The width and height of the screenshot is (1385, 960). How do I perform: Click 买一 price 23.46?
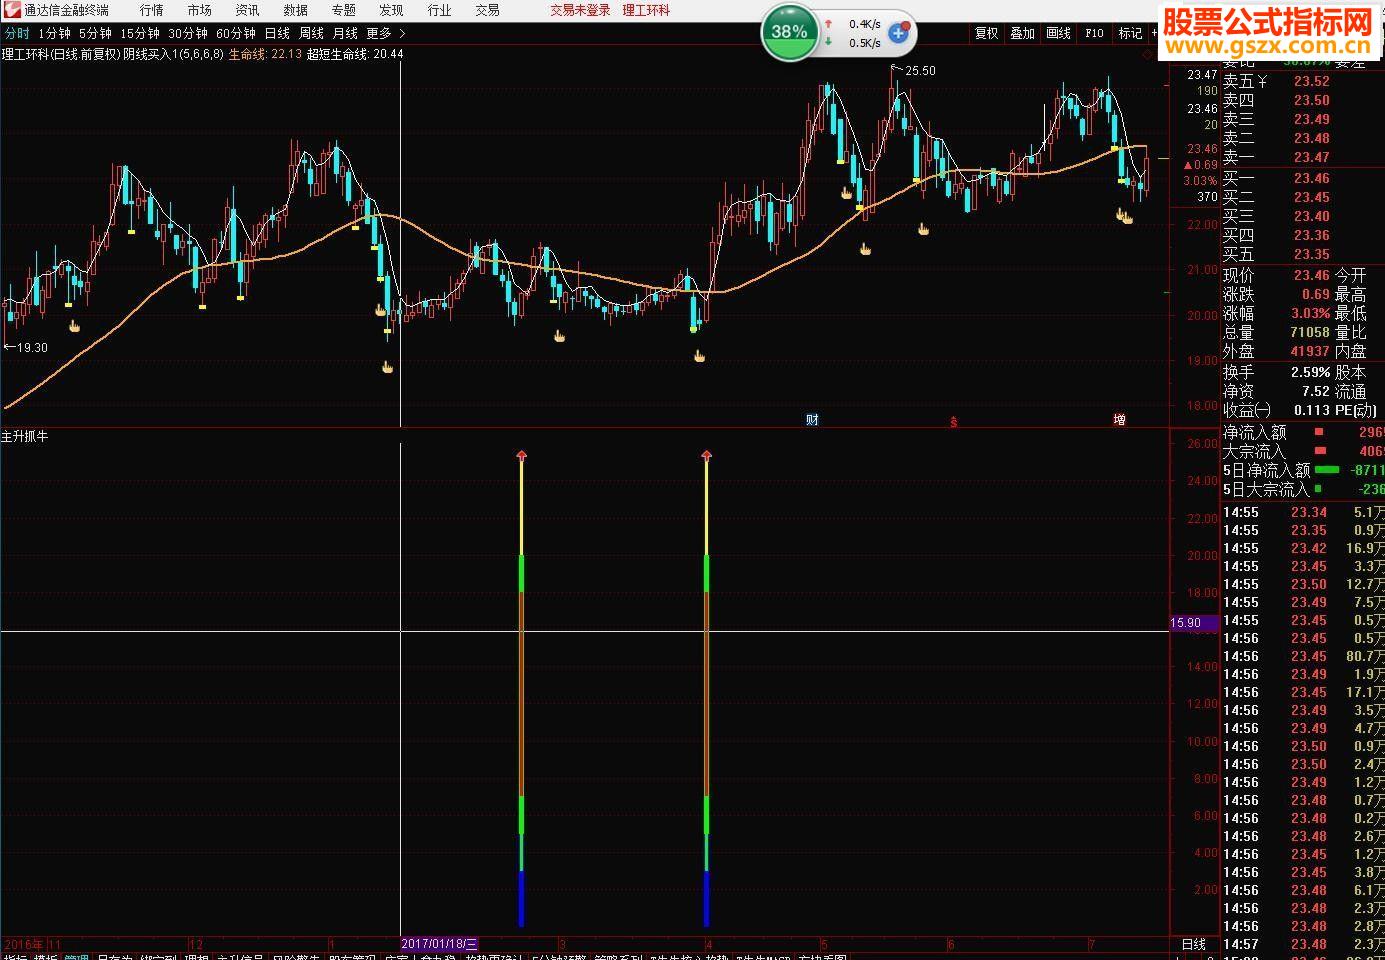coord(1311,178)
